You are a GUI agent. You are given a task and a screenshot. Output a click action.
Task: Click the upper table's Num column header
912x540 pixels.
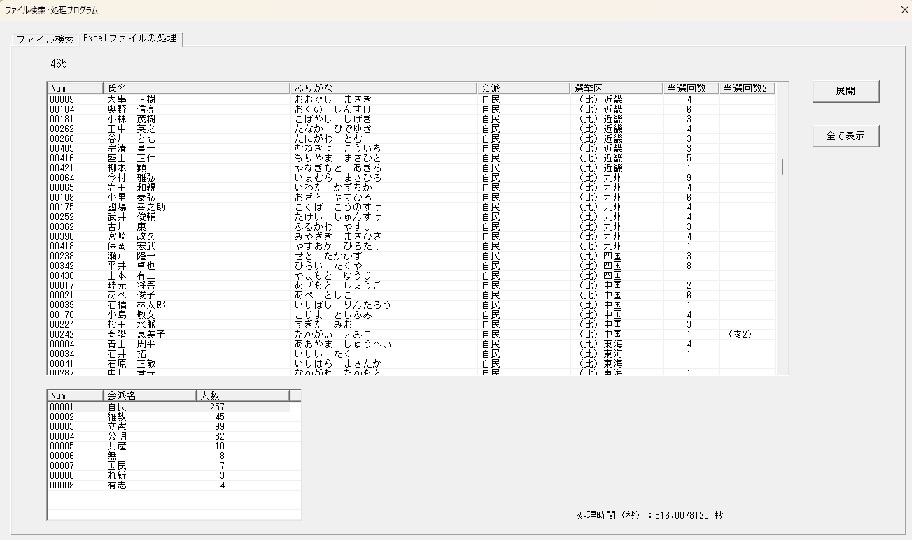tap(75, 88)
